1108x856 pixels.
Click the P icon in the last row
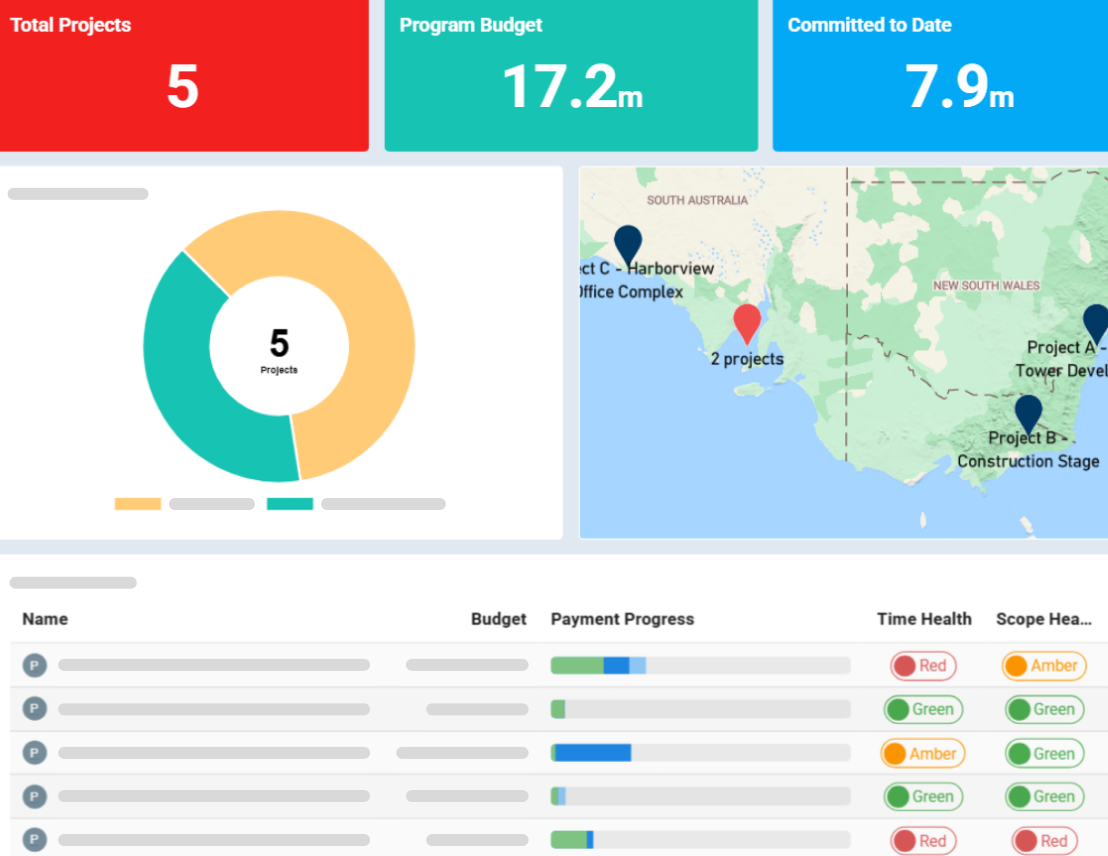(x=33, y=840)
